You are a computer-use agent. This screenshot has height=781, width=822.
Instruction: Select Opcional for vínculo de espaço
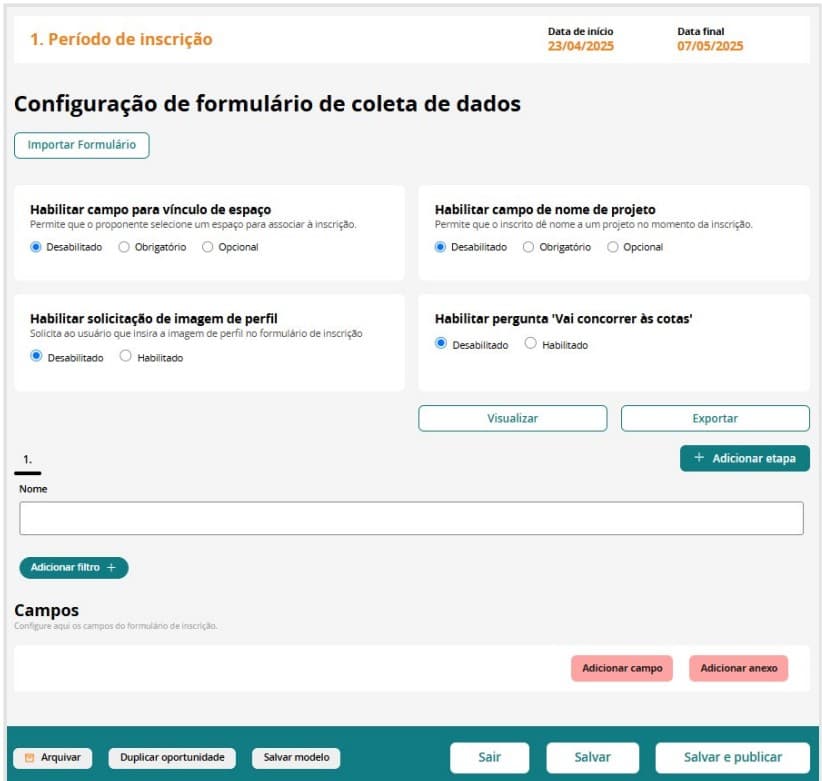point(208,247)
